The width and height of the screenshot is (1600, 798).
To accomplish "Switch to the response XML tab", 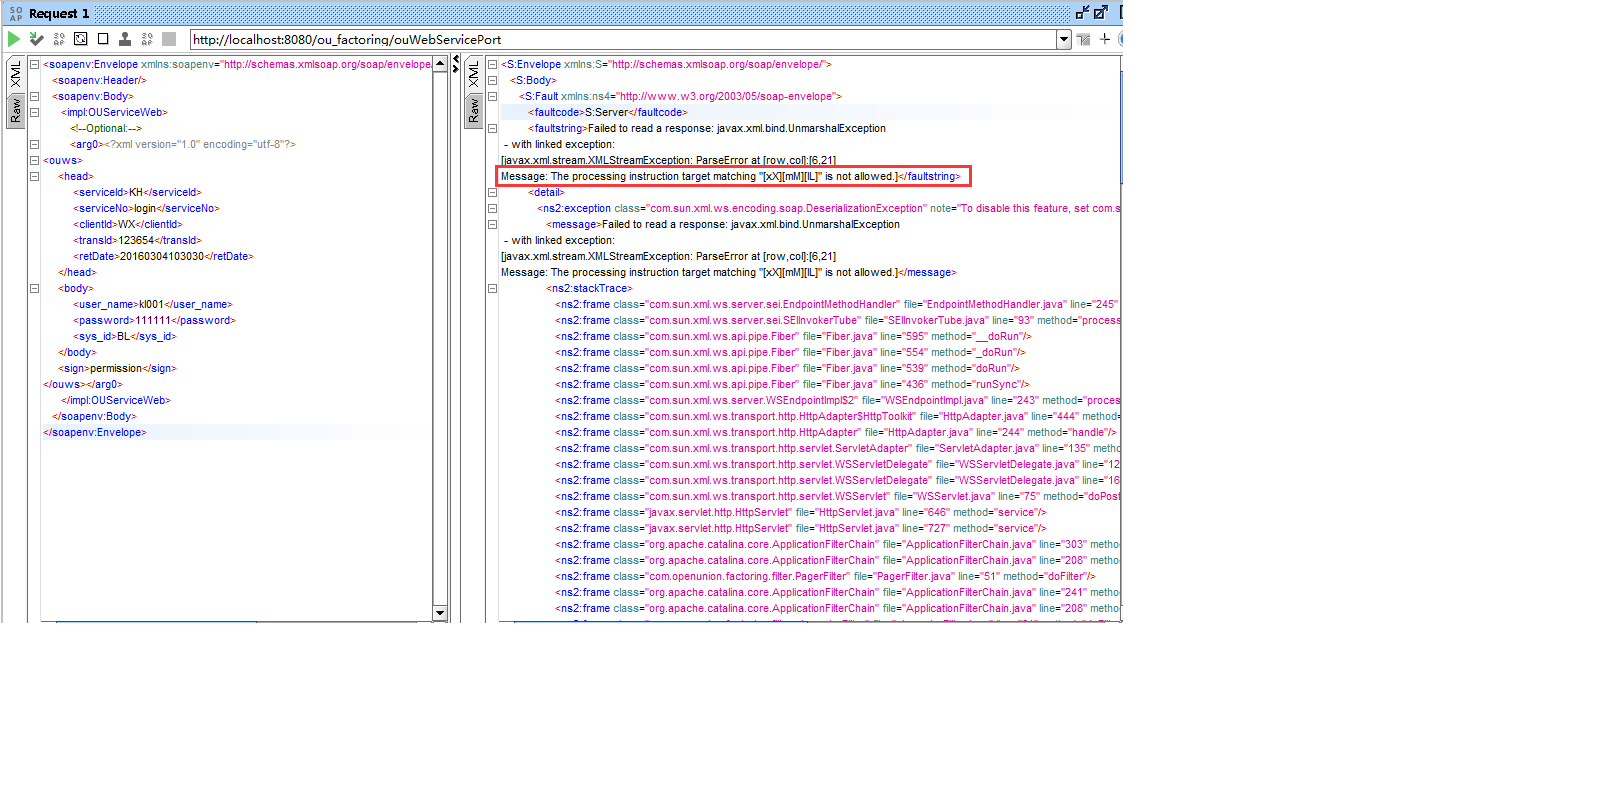I will (474, 73).
